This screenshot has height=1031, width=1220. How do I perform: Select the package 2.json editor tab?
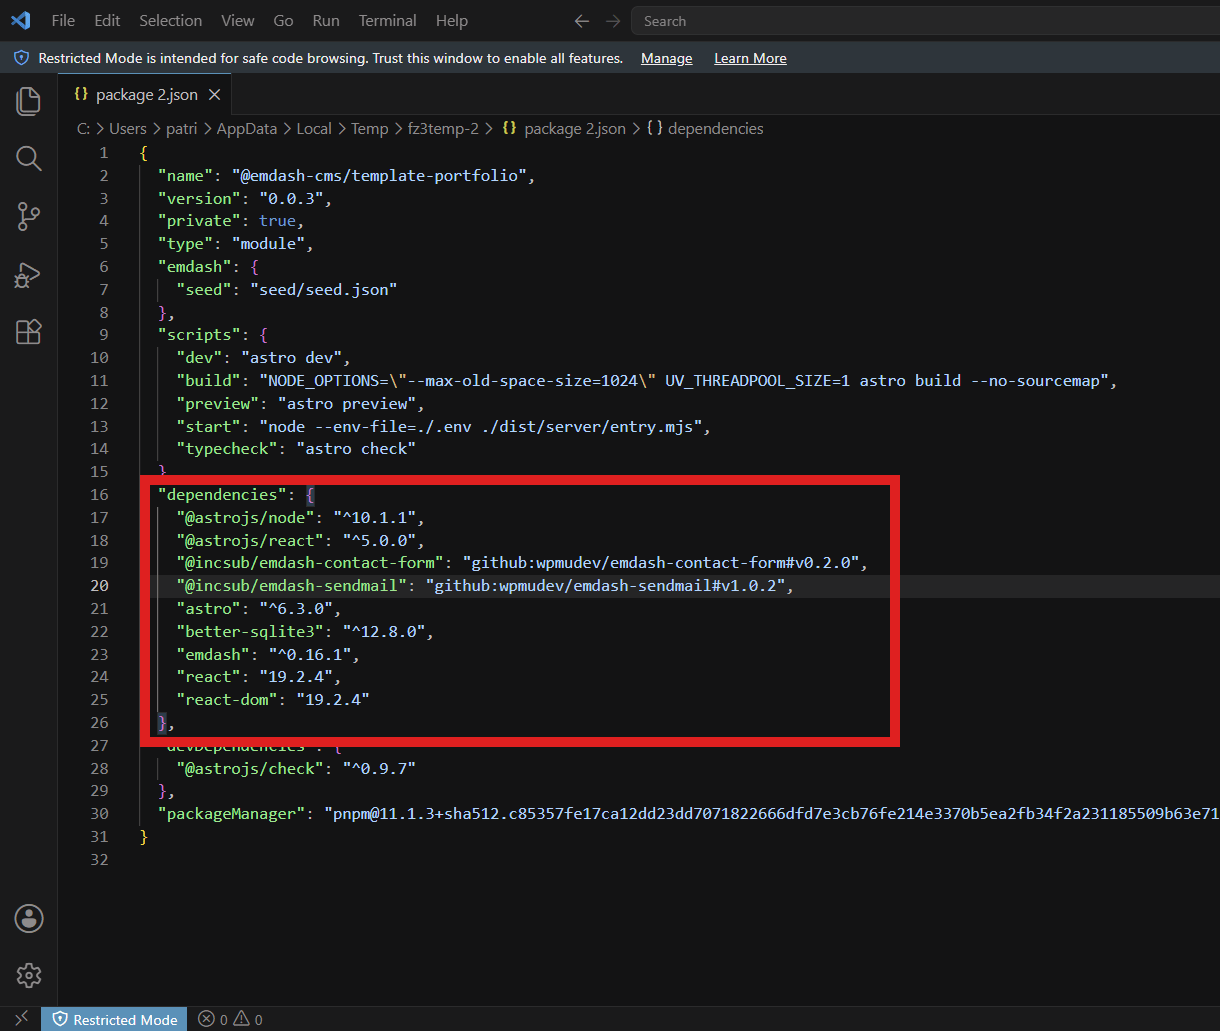coord(145,95)
